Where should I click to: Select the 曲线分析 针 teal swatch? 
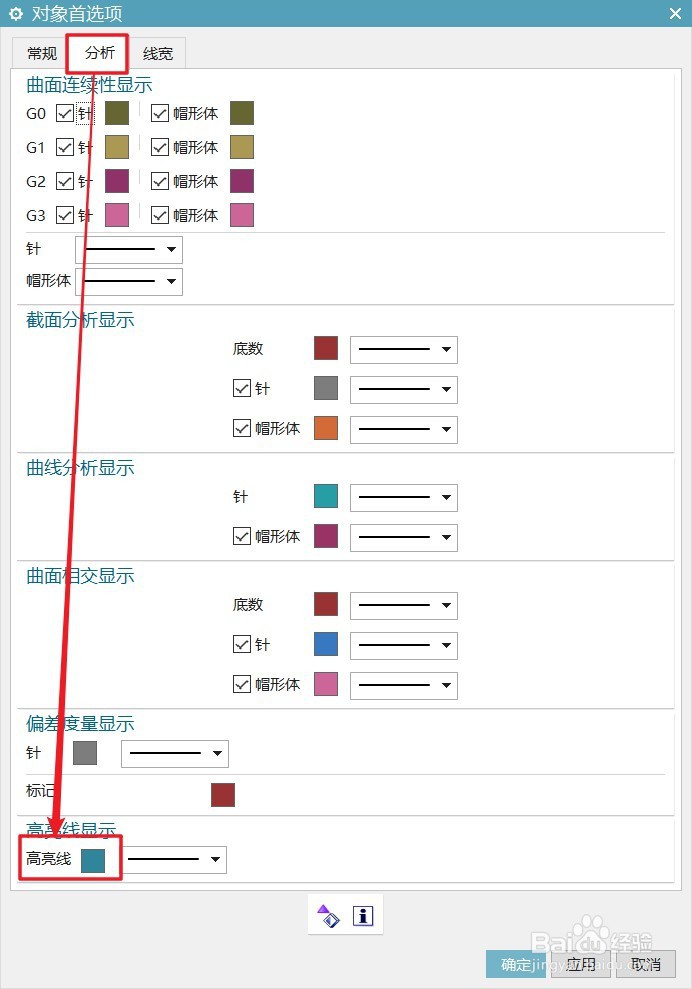[x=325, y=496]
